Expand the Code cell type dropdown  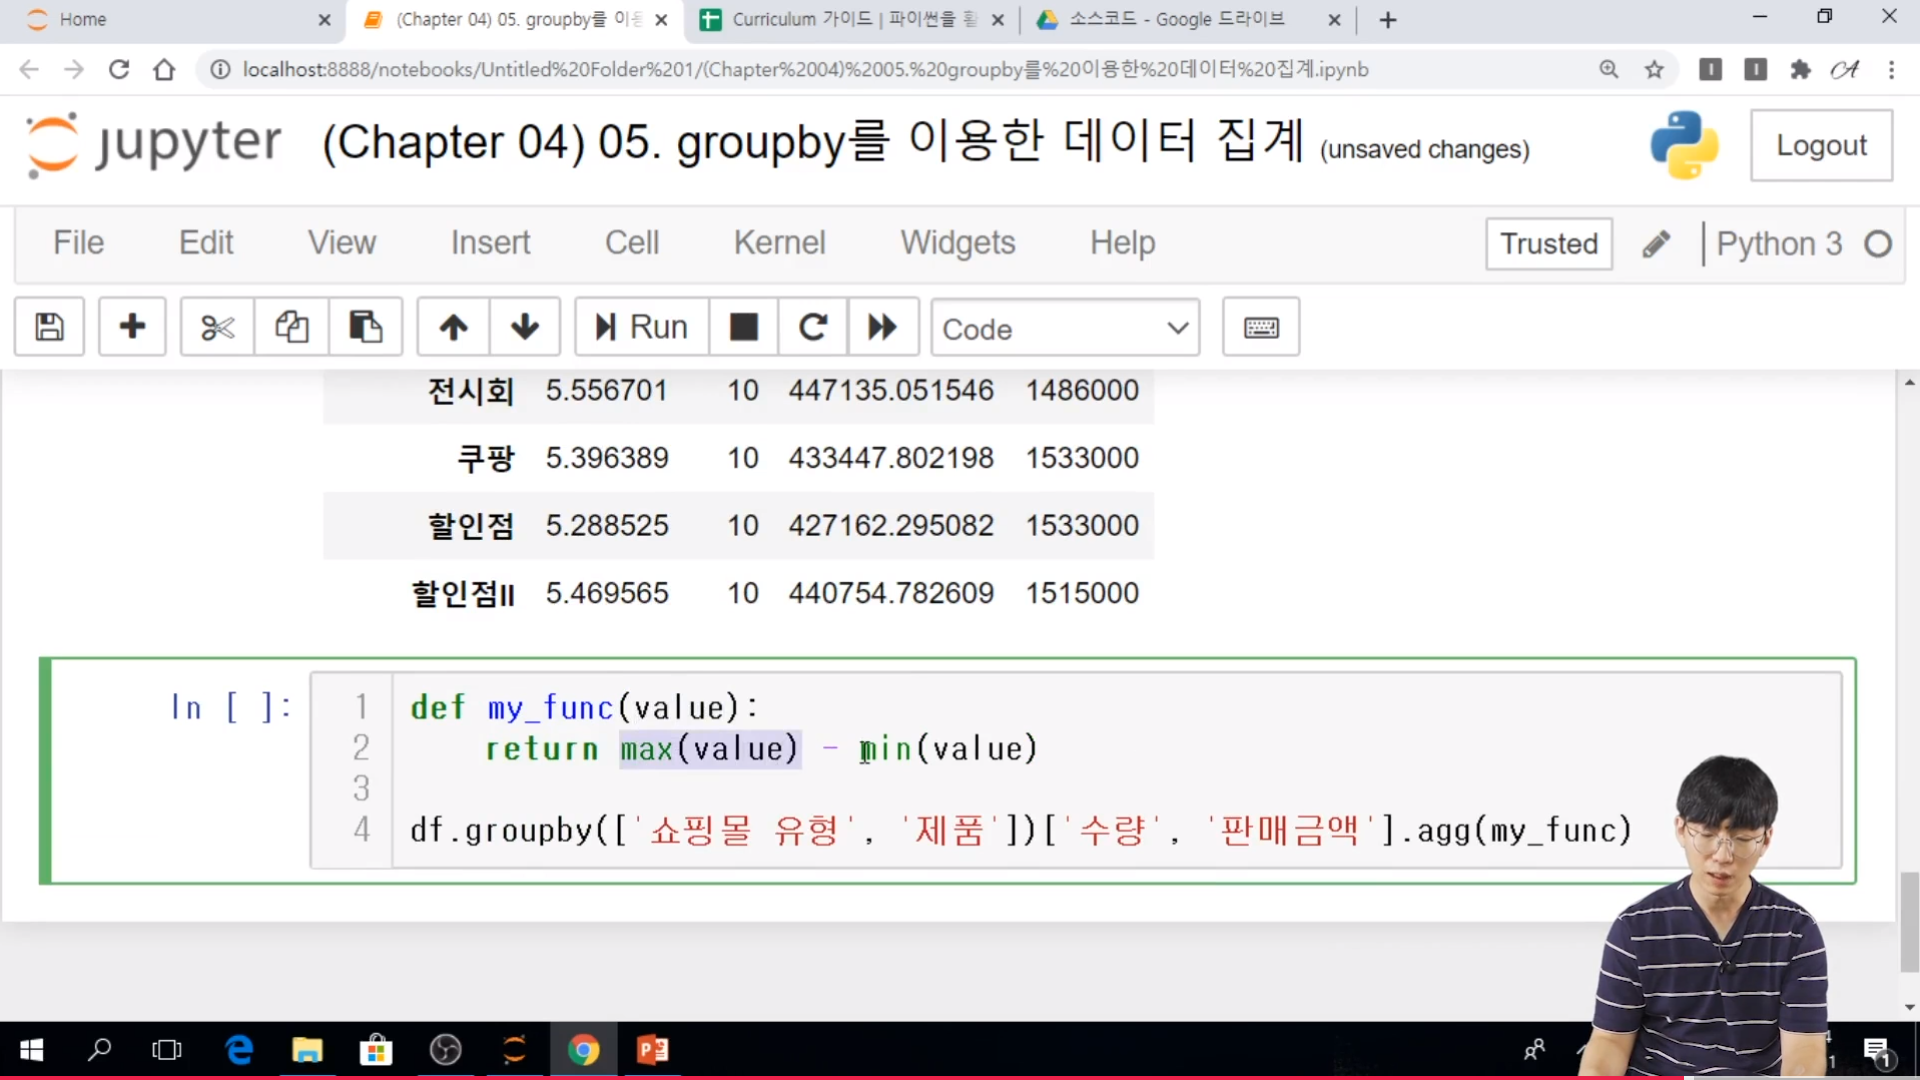pos(1064,328)
